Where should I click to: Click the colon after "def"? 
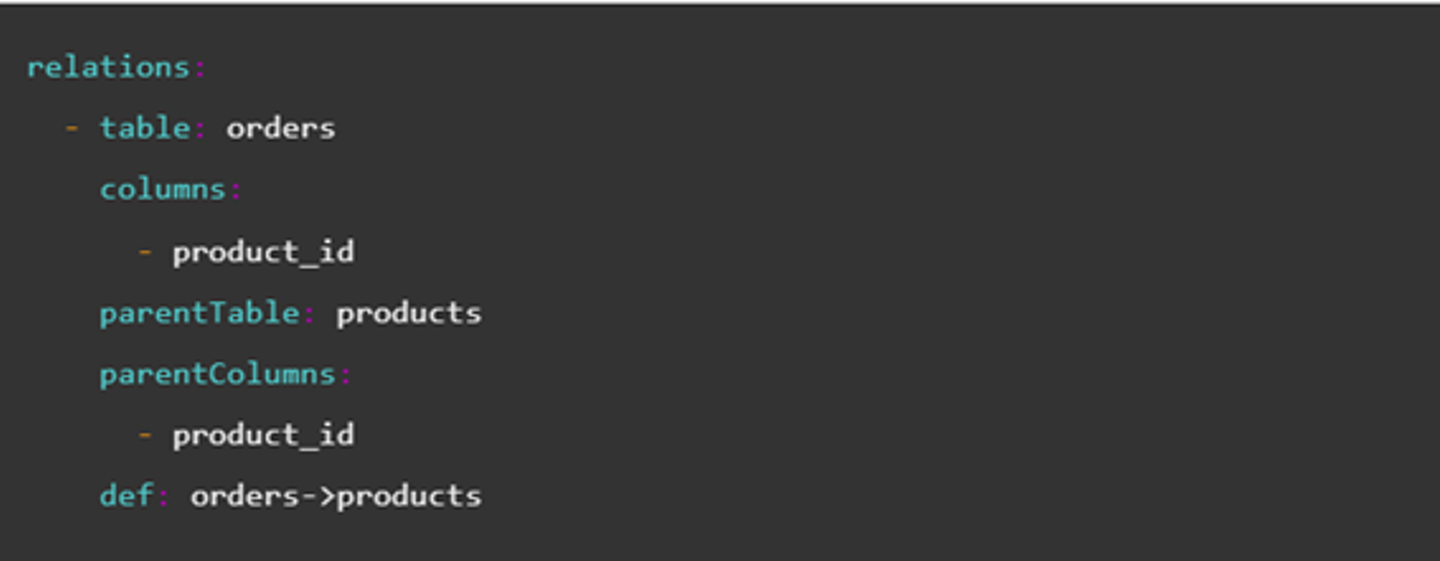(x=163, y=496)
